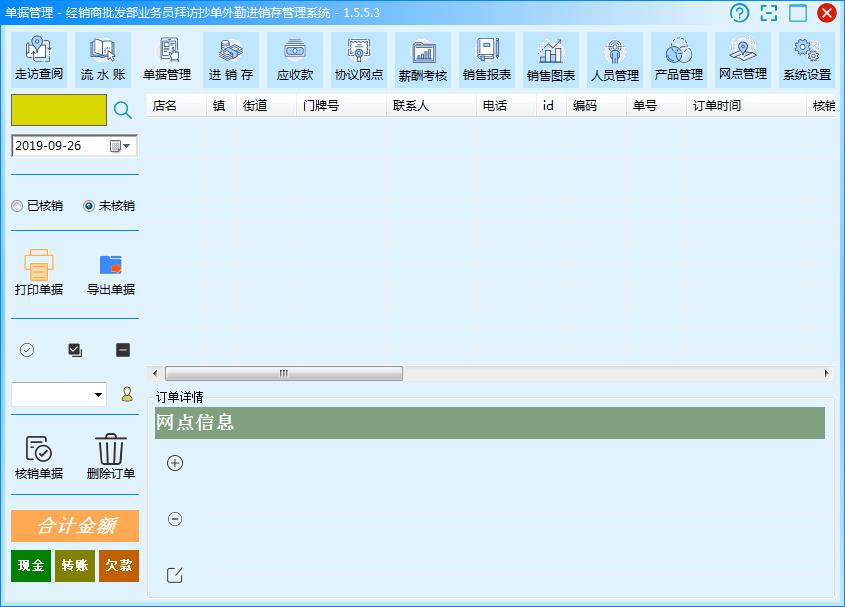The width and height of the screenshot is (845, 607).
Task: Click the magnifier search icon
Action: 123,110
